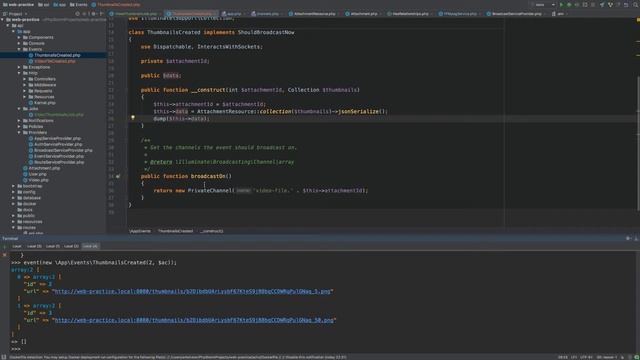Open the search everywhere magnifier icon

(x=636, y=4)
